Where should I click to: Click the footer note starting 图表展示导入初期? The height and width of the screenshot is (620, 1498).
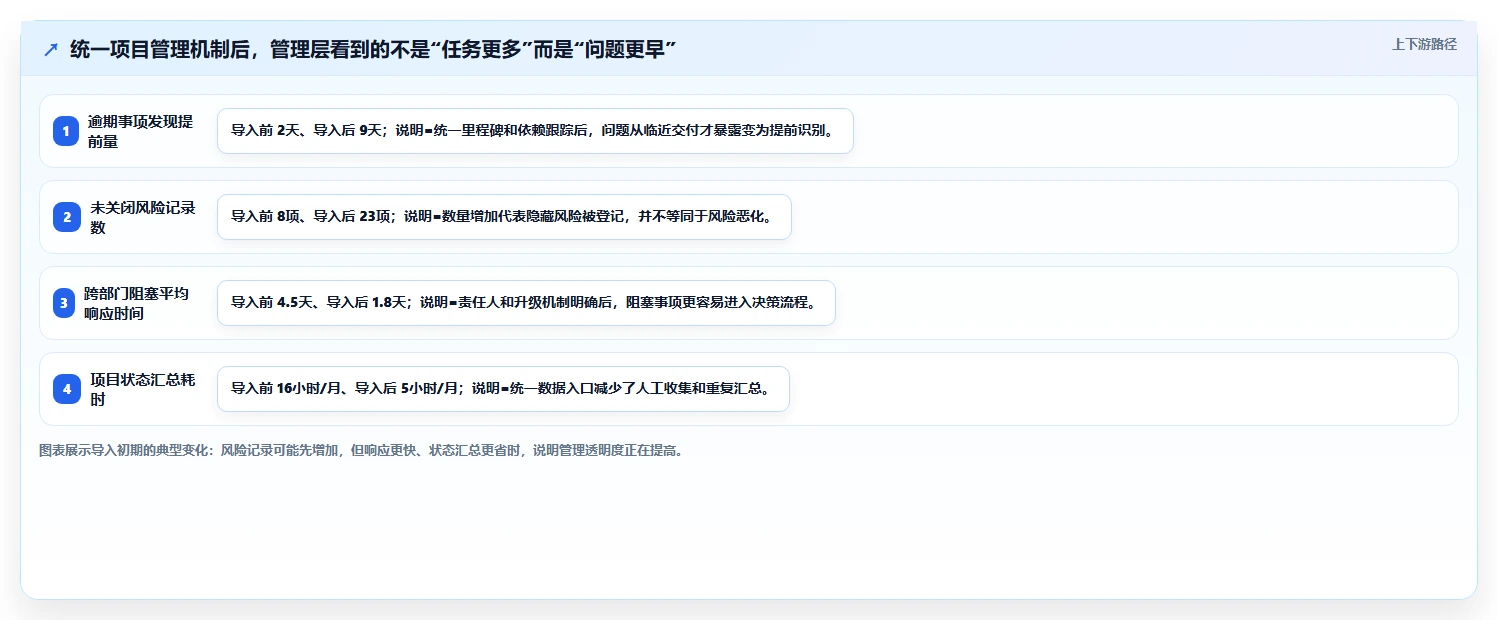[x=363, y=450]
